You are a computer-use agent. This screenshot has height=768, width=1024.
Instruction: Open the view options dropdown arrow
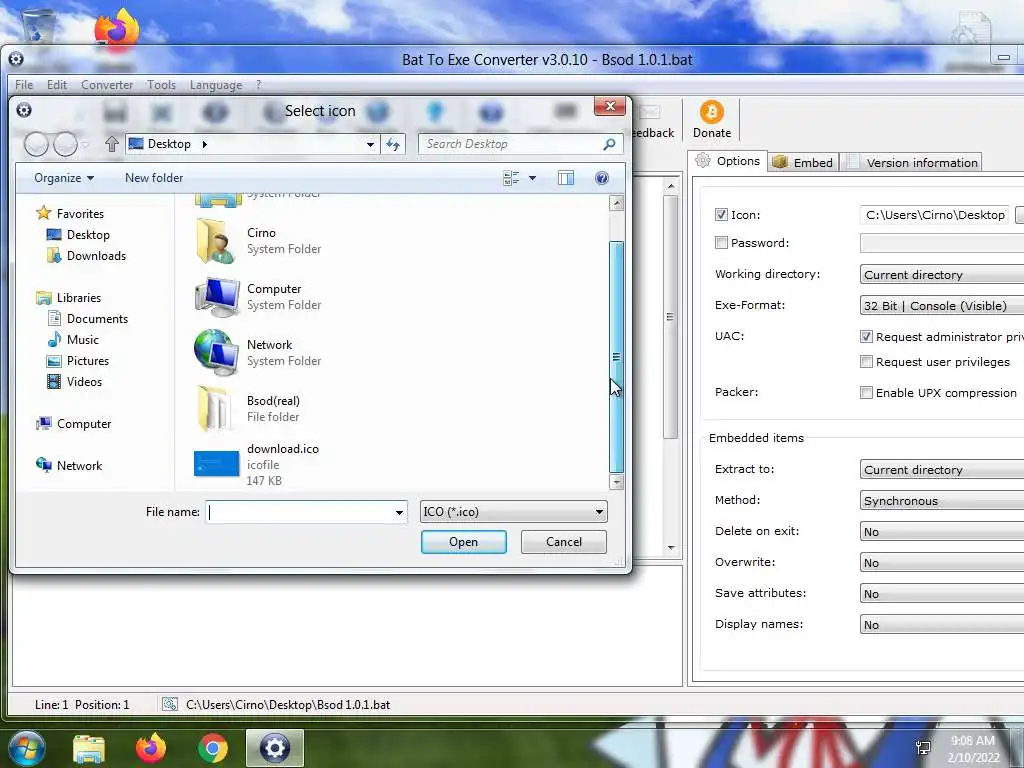pyautogui.click(x=532, y=178)
